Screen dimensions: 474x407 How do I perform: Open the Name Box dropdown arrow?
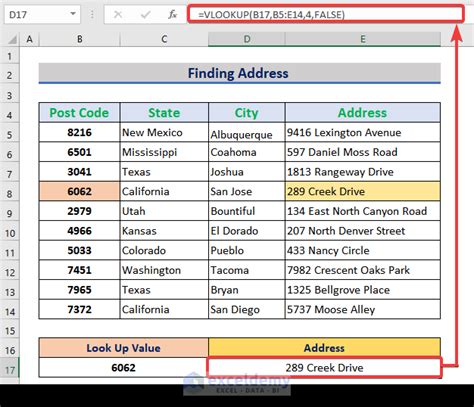point(73,14)
